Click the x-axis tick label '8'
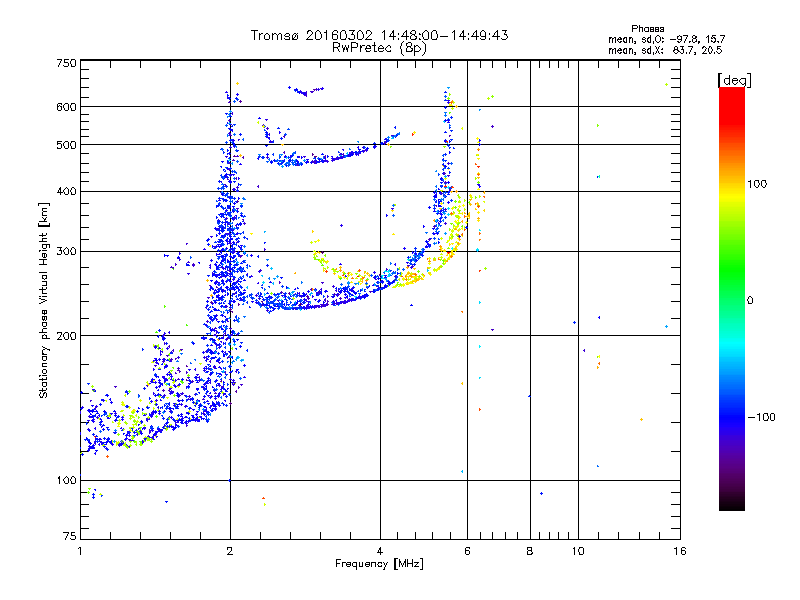Viewport: 800px width, 600px height. click(530, 551)
